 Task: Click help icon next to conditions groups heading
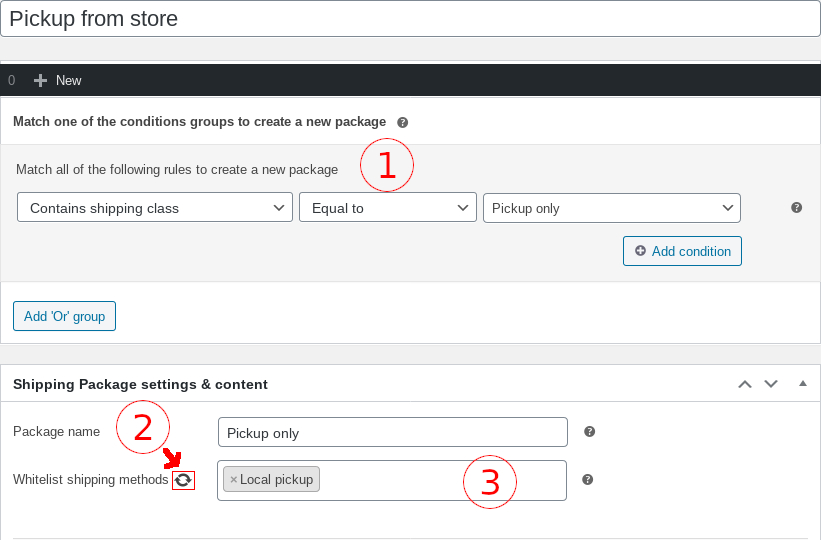402,122
